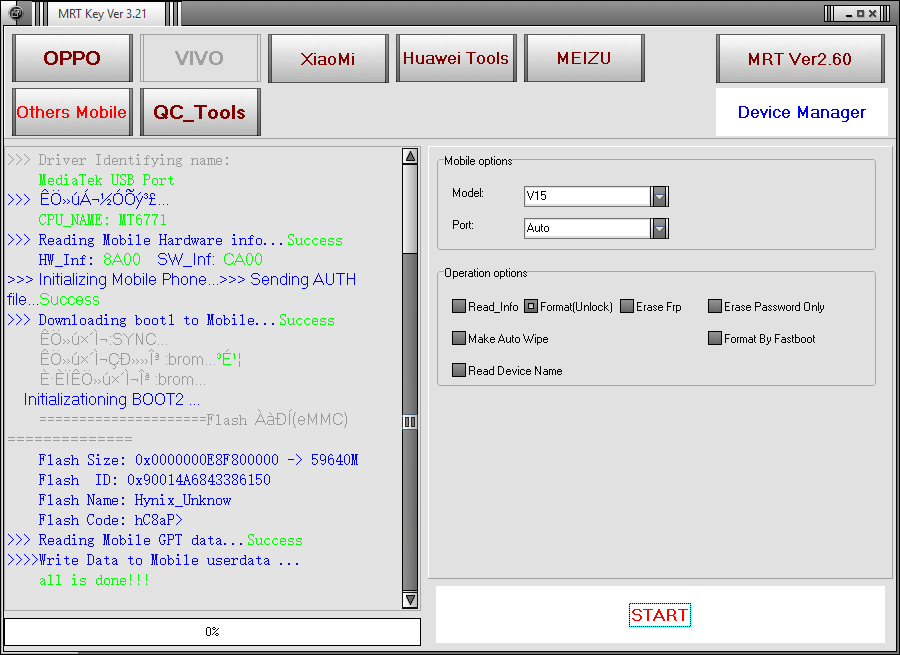Enable the Read_Info checkbox
Screen dimensions: 900x655
coord(459,307)
